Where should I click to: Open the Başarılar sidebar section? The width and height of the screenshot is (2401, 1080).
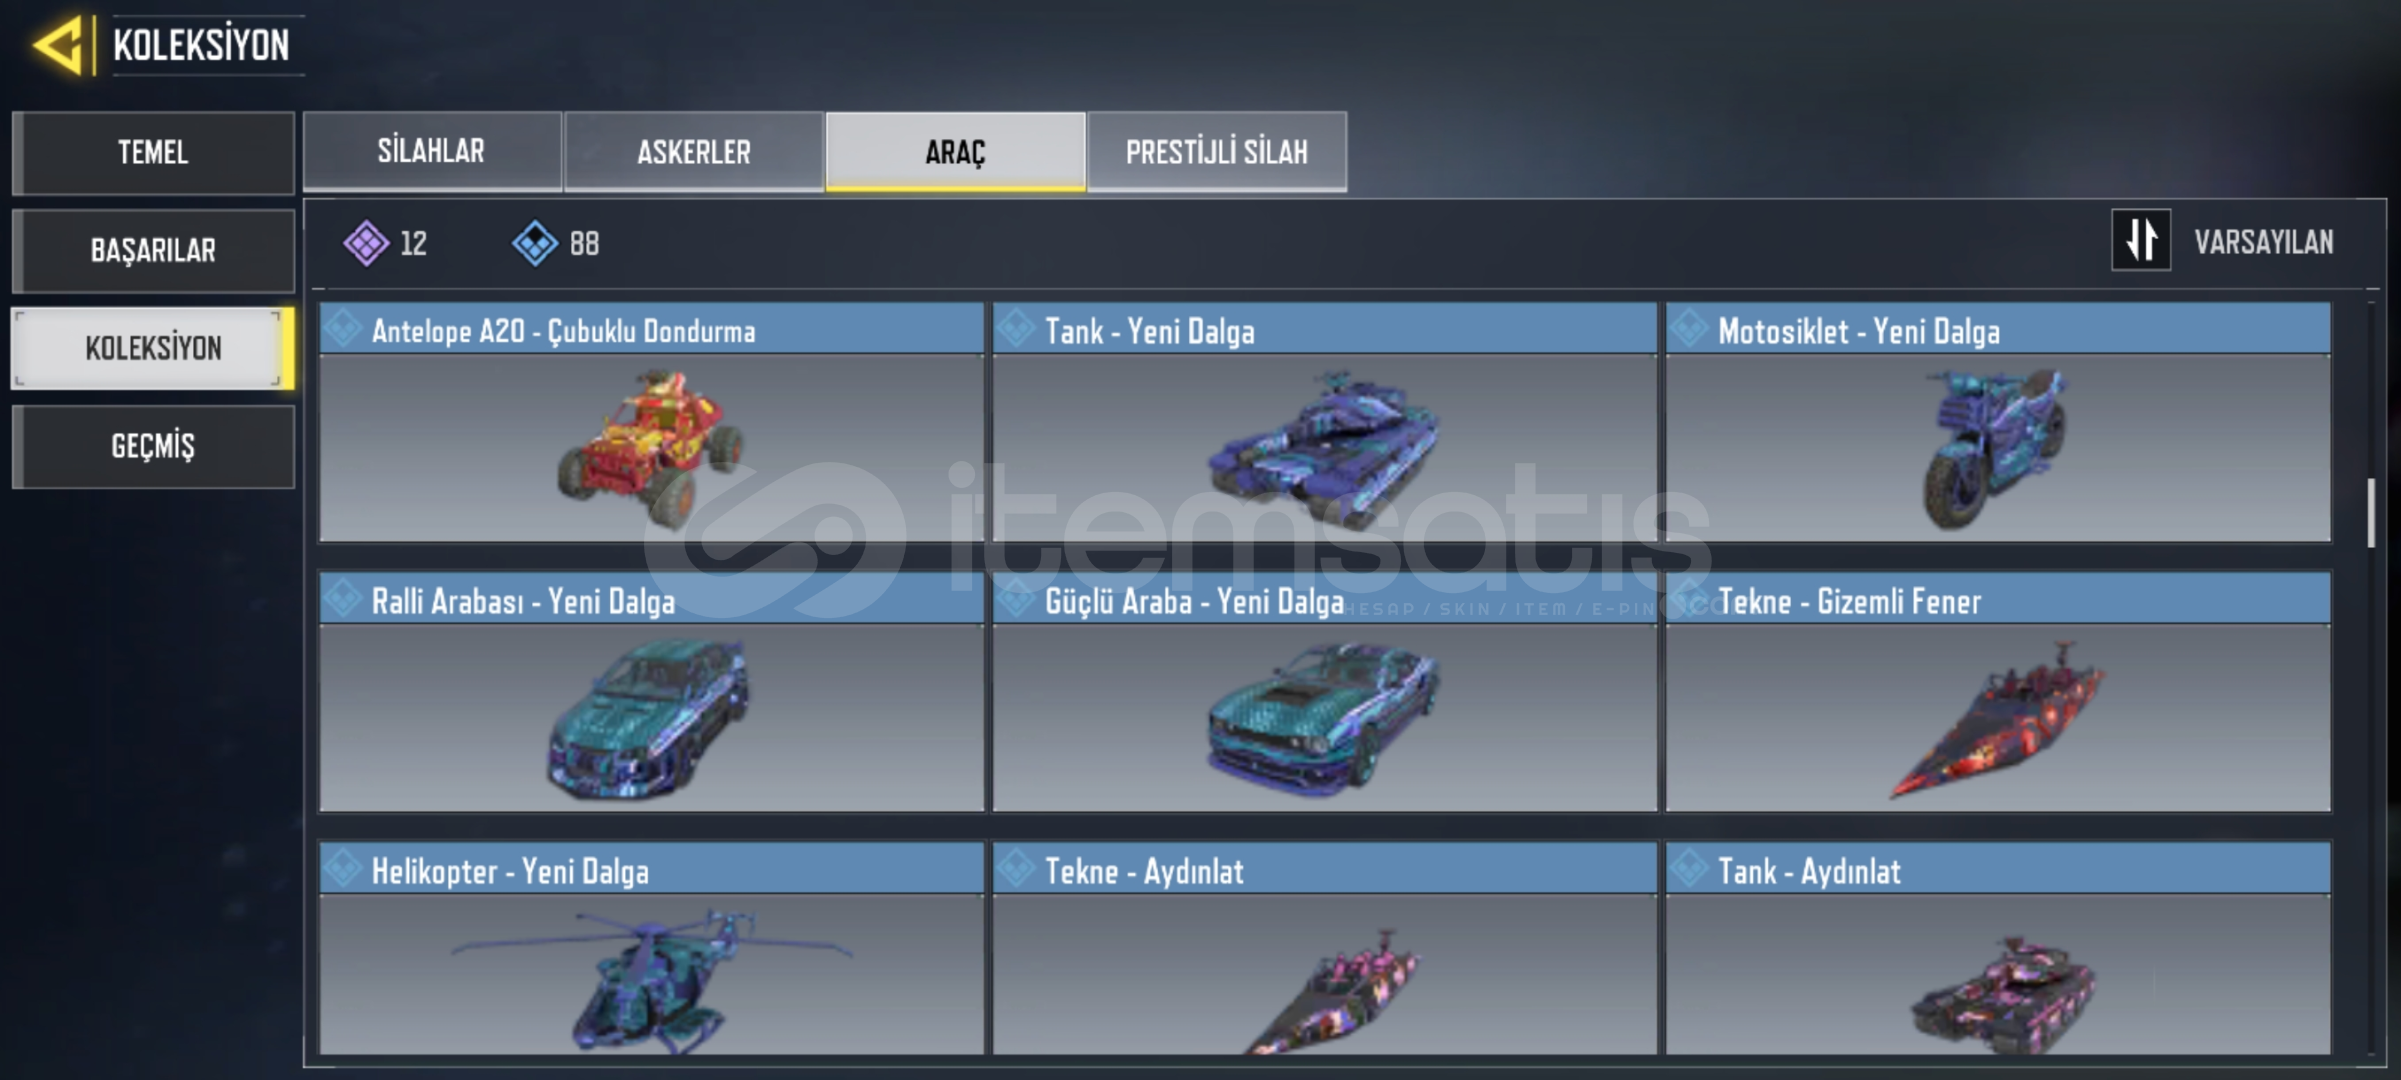[x=153, y=250]
